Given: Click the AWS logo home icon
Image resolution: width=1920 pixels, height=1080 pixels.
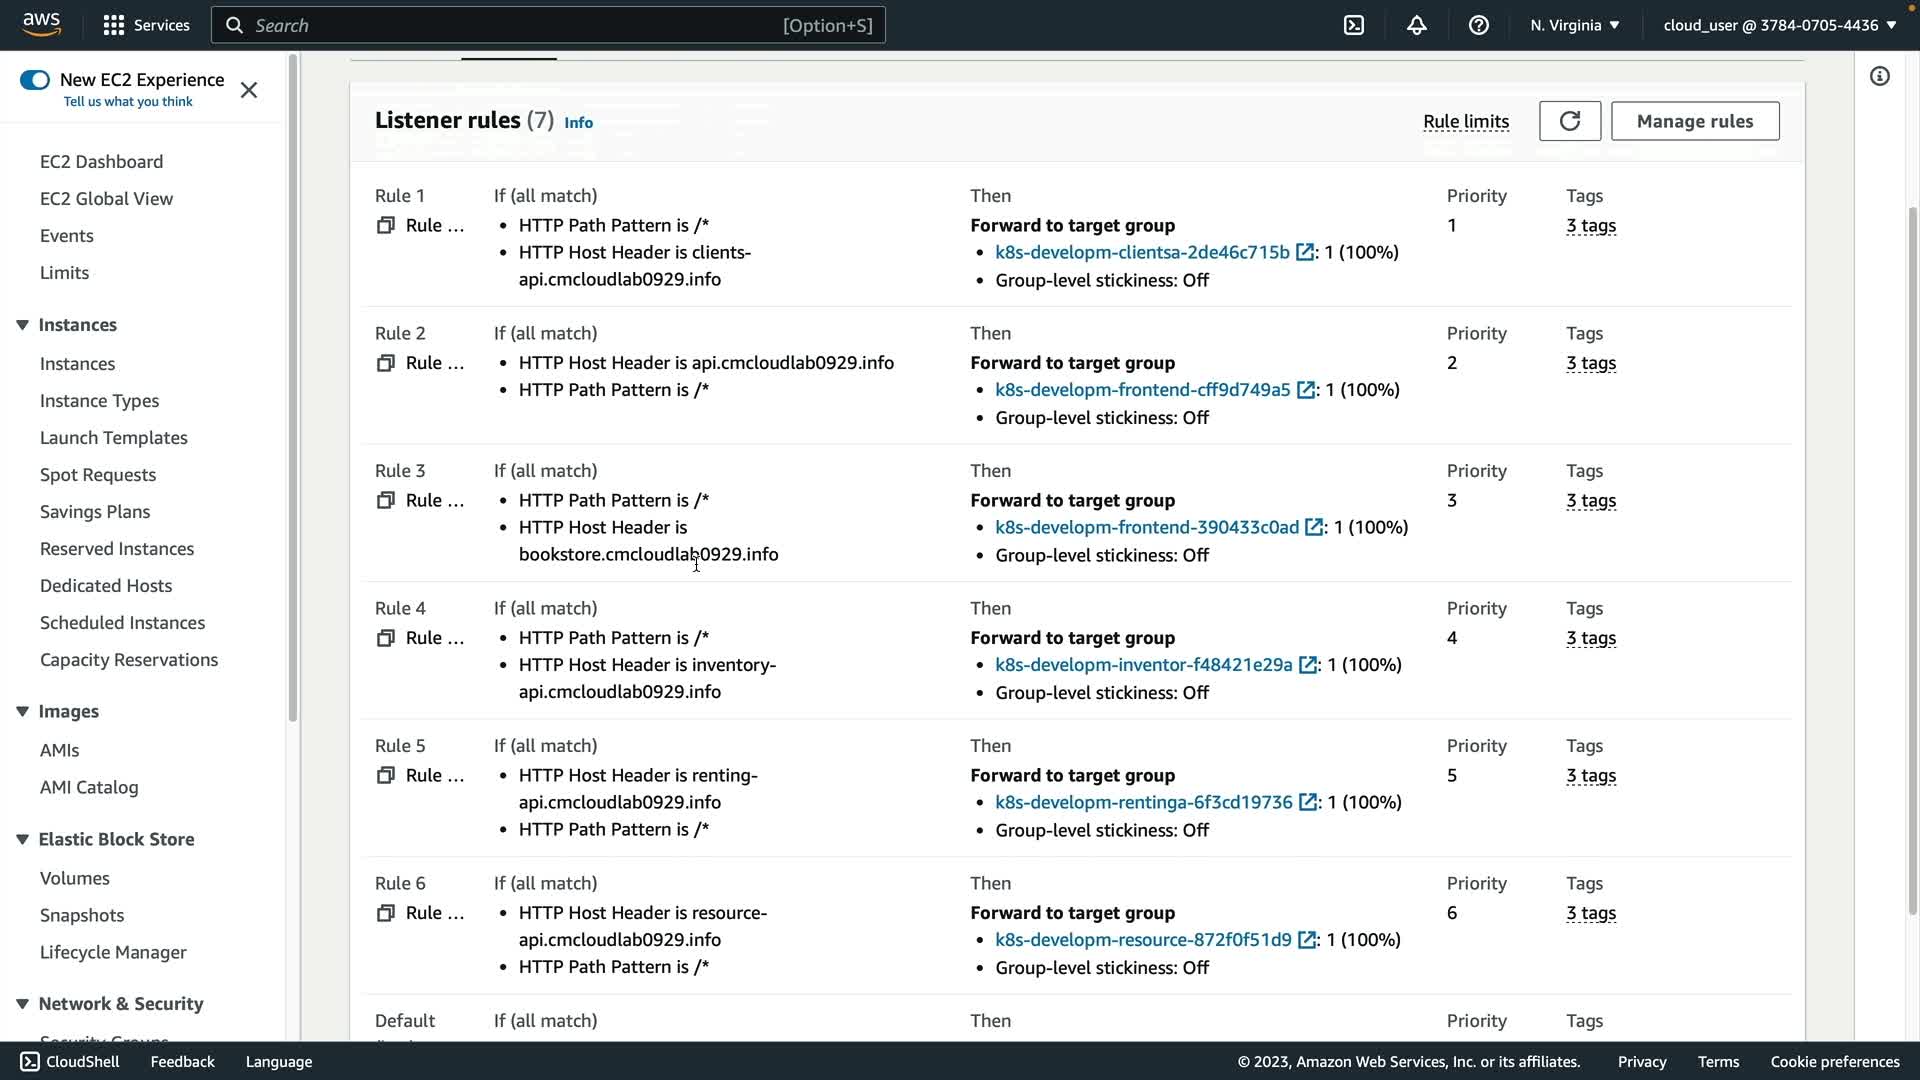Looking at the screenshot, I should coord(41,24).
